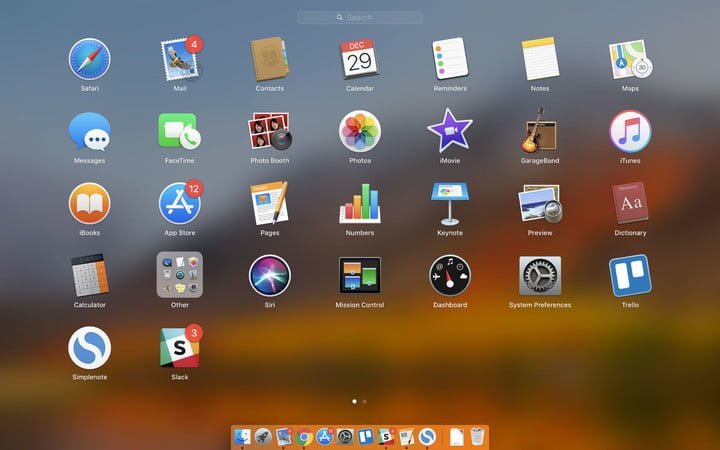Open the iBooks app
Image resolution: width=720 pixels, height=450 pixels.
pyautogui.click(x=90, y=203)
